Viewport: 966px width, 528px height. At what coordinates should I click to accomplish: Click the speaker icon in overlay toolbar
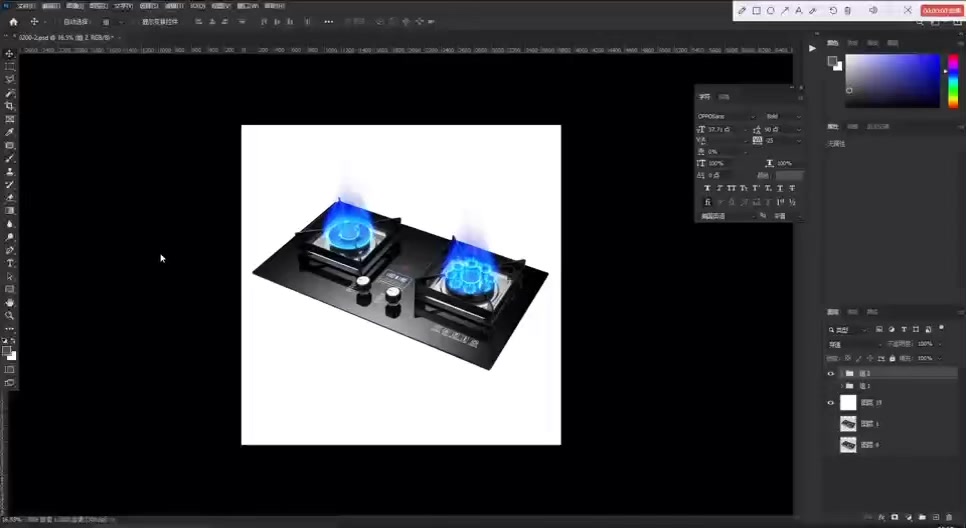click(873, 10)
